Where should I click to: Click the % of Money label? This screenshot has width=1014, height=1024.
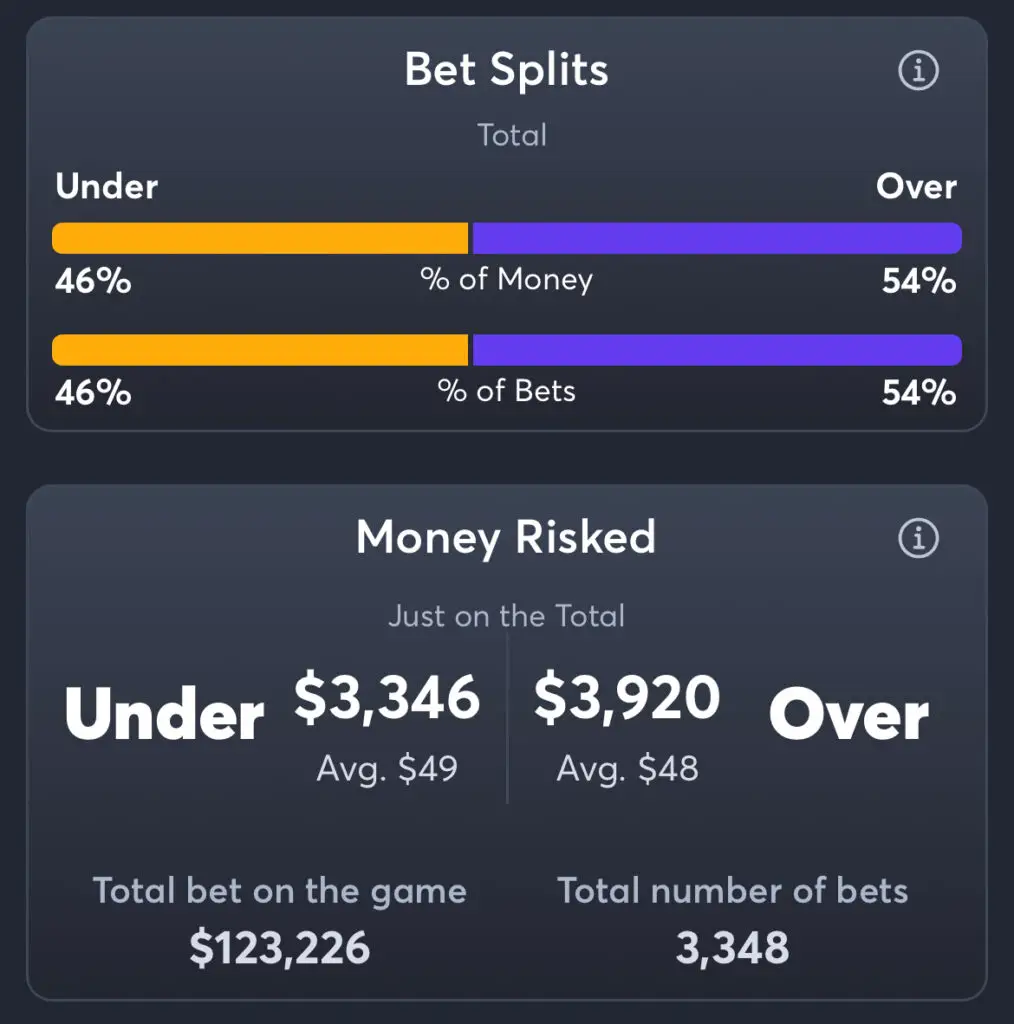click(x=507, y=280)
